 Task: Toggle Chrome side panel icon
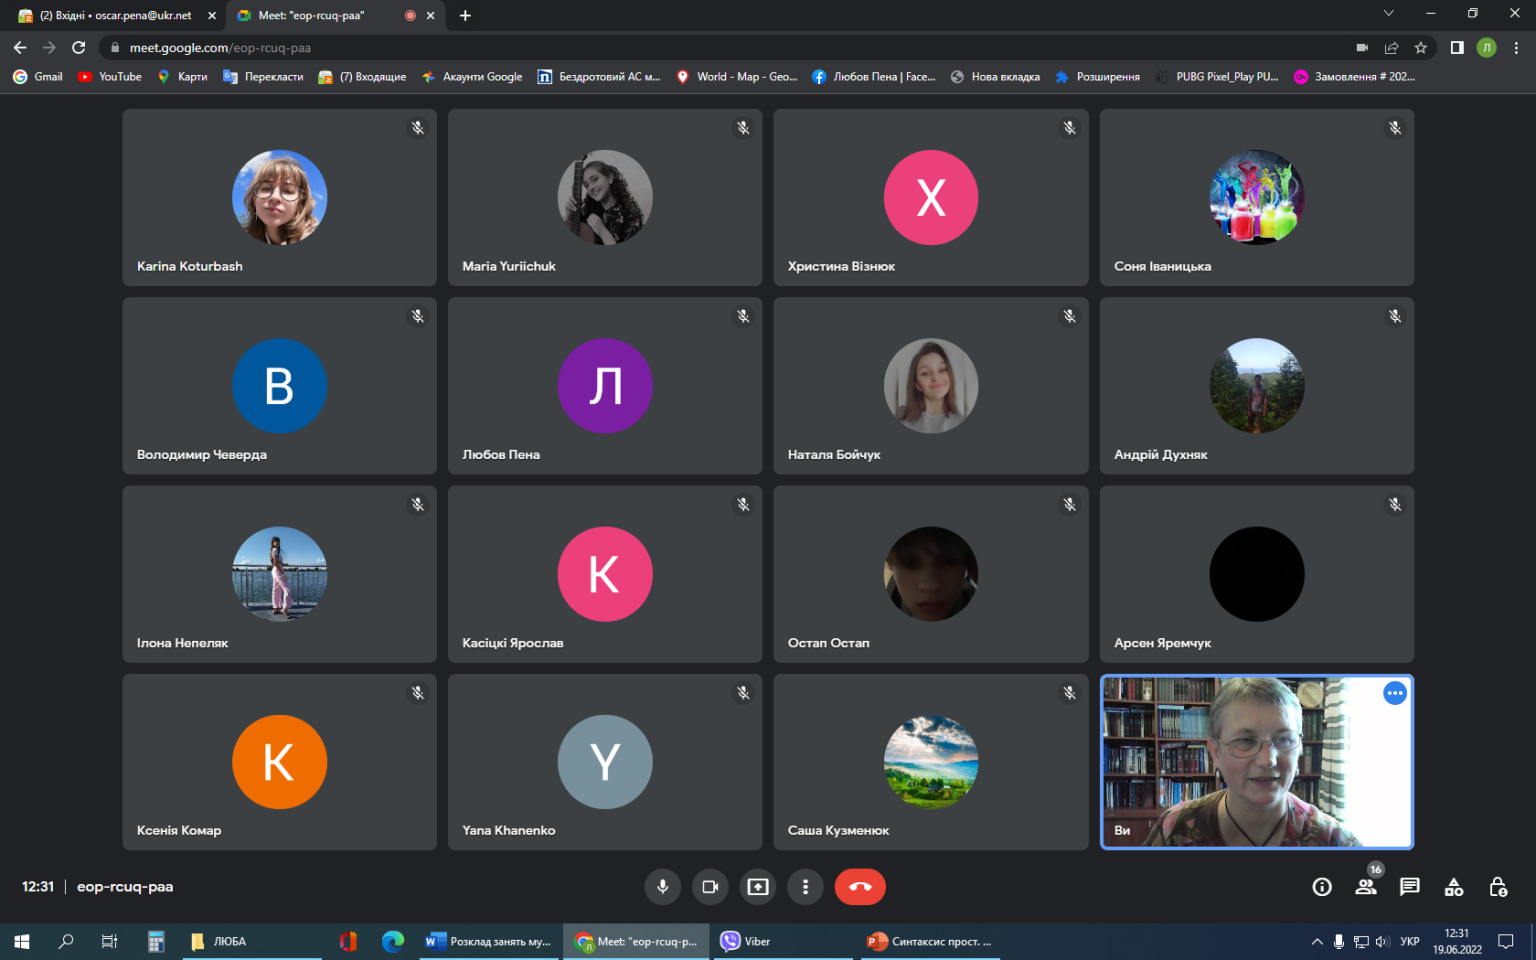pyautogui.click(x=1457, y=48)
